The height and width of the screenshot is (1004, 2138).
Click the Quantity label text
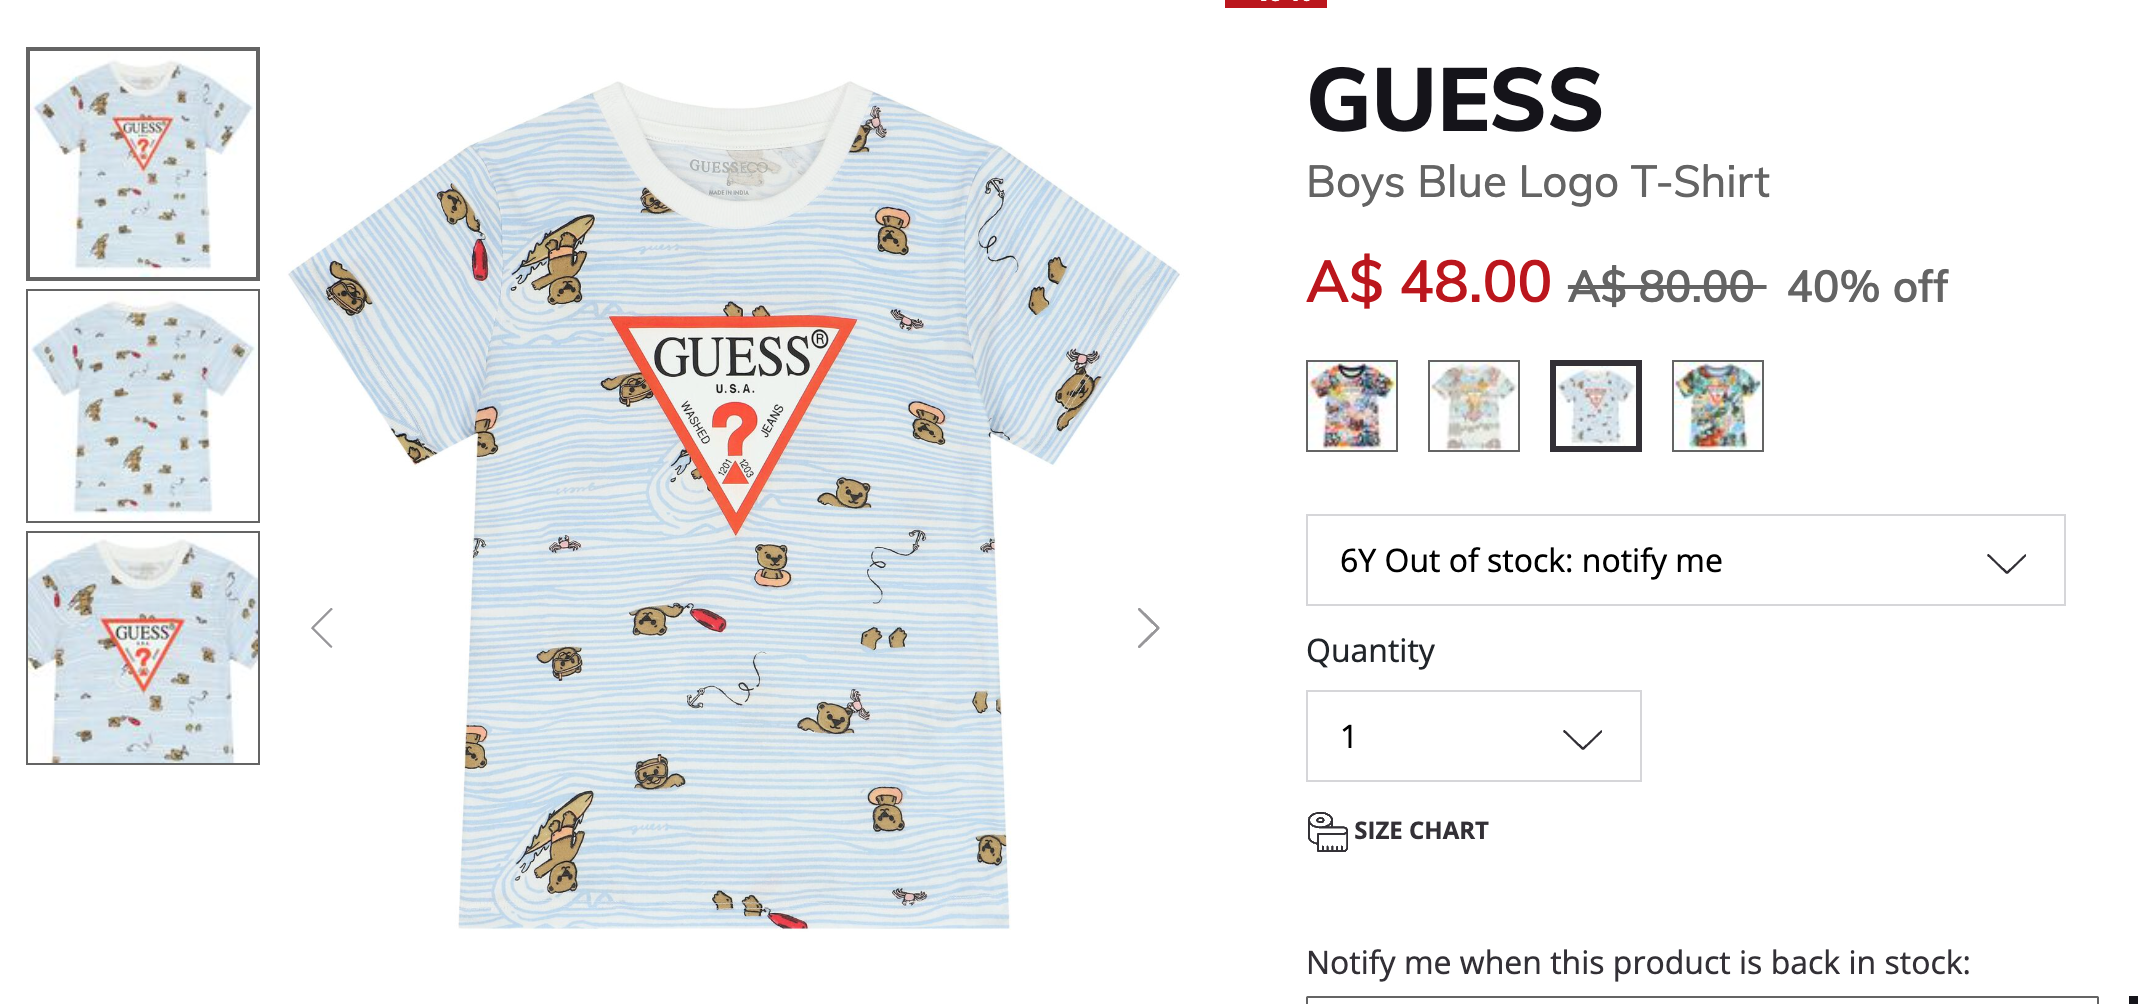(1370, 651)
